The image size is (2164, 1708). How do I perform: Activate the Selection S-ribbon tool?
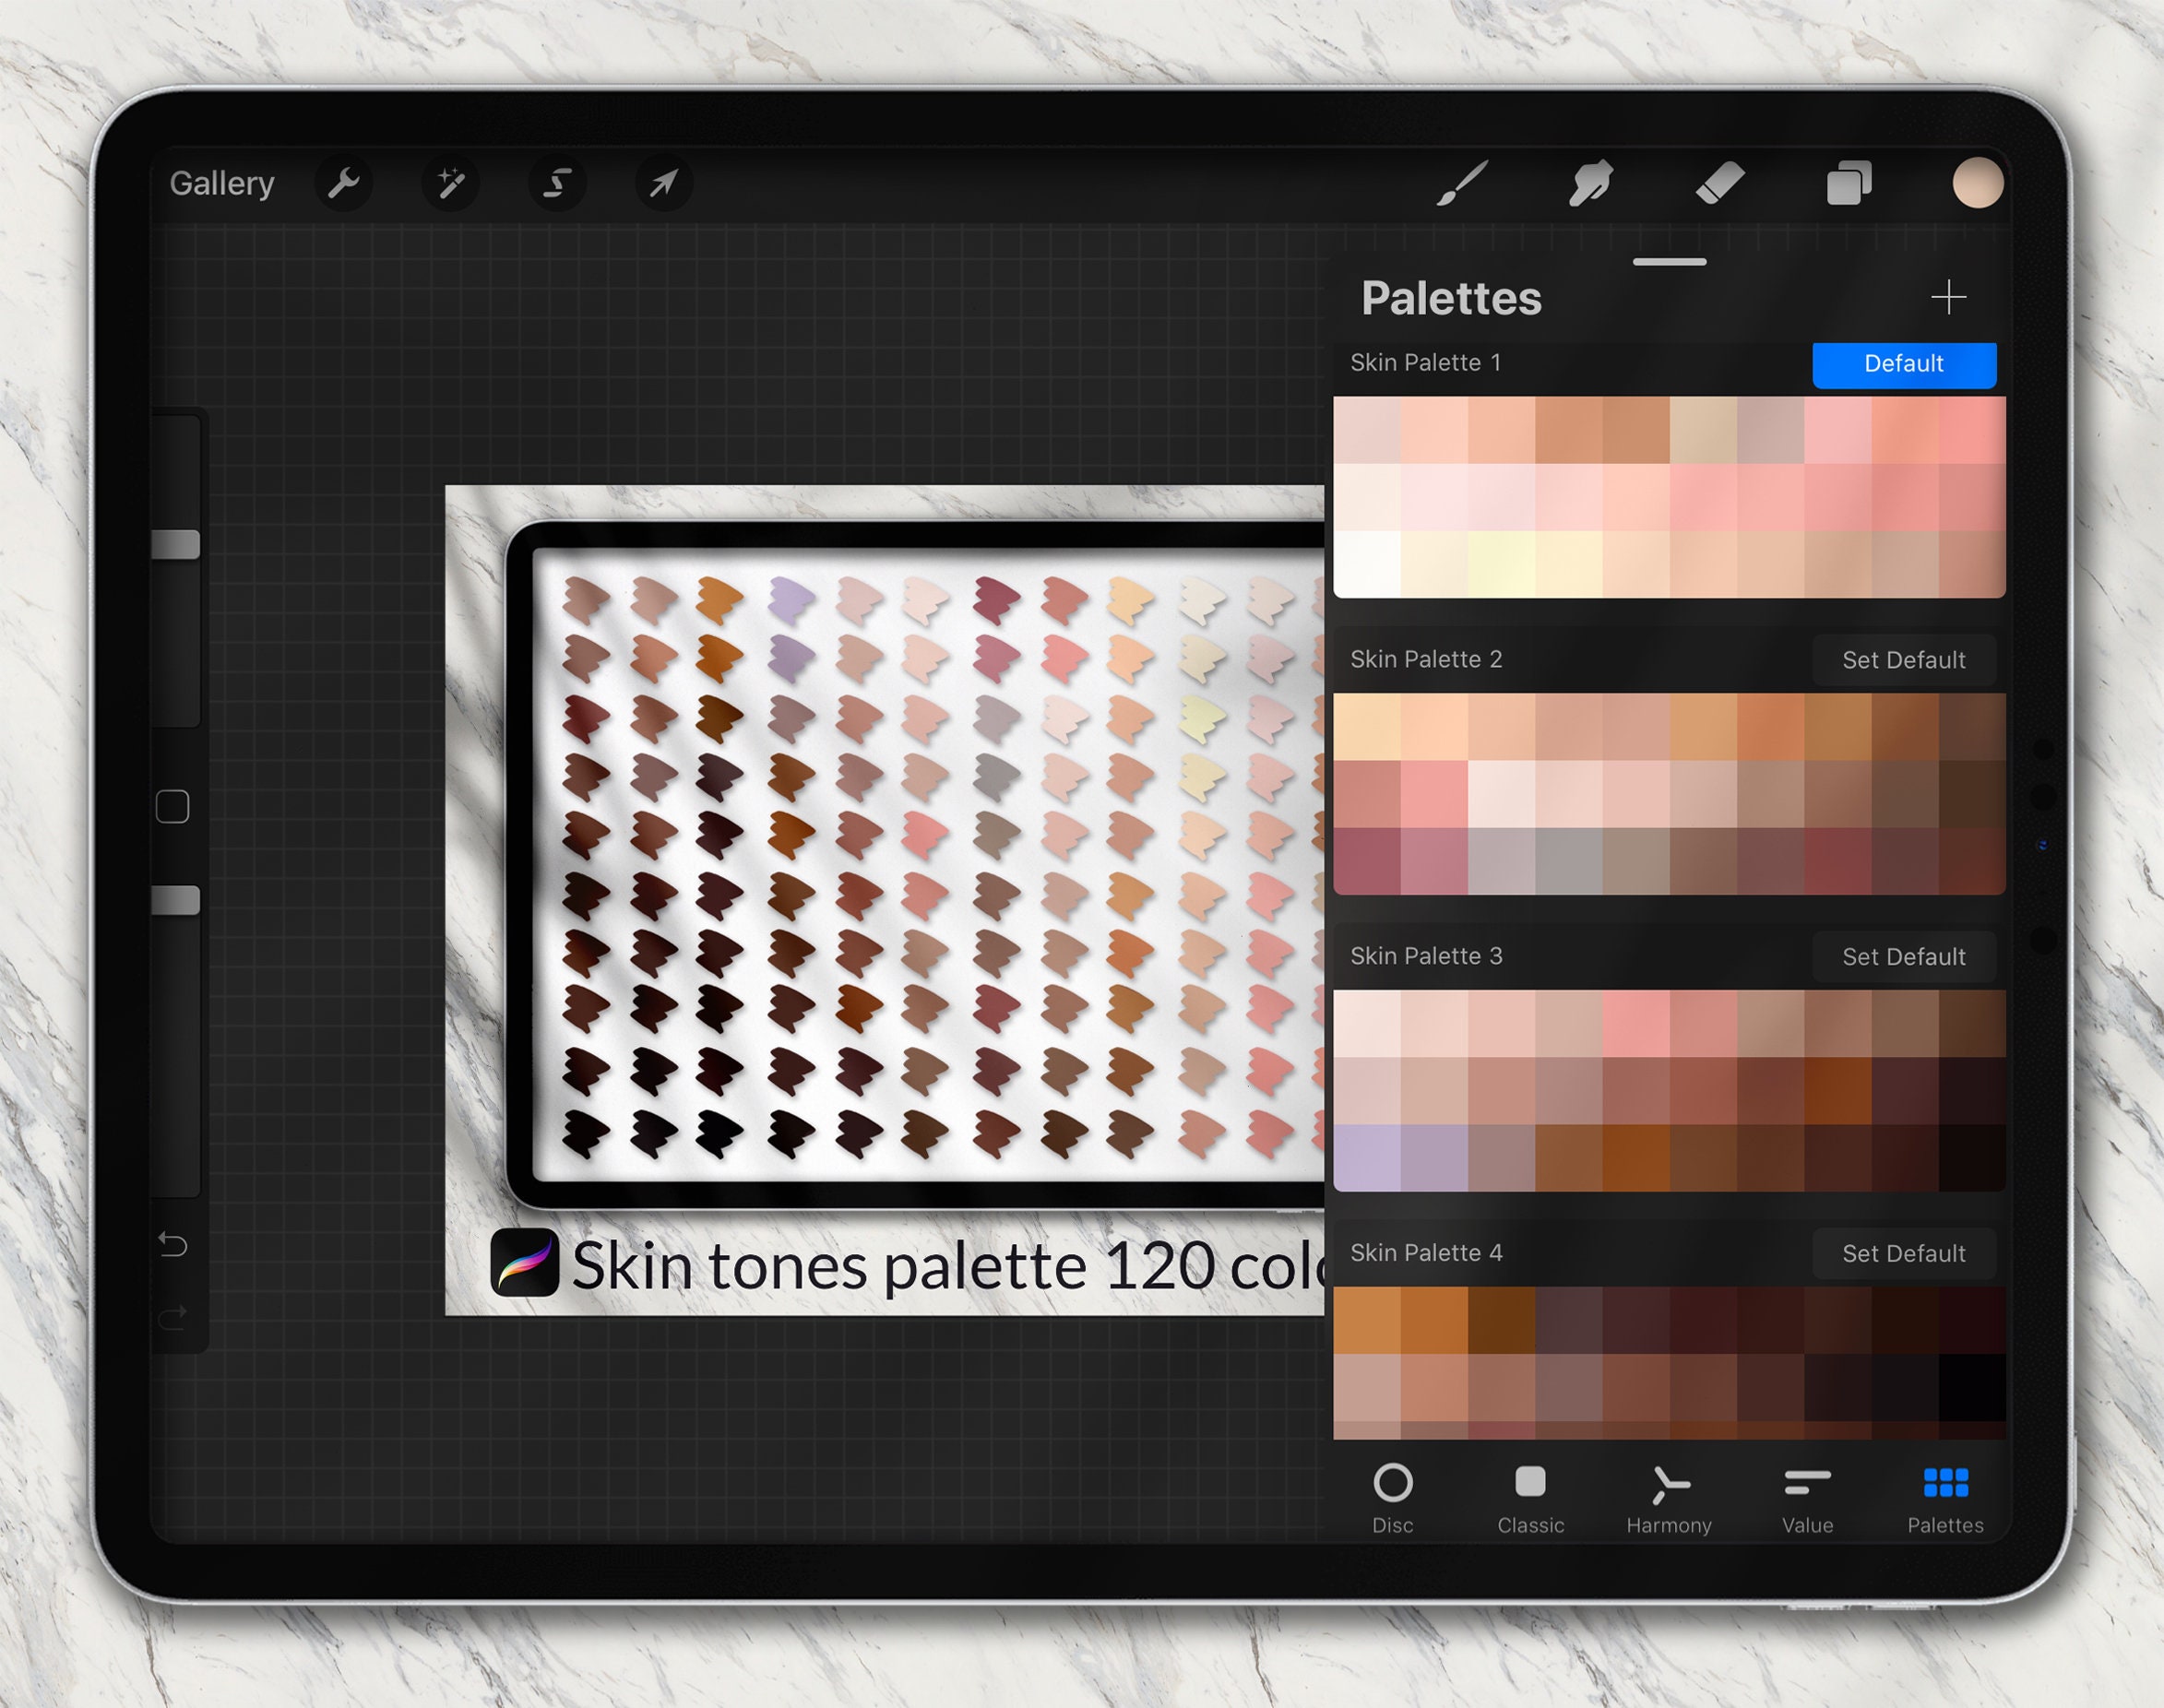[x=557, y=183]
